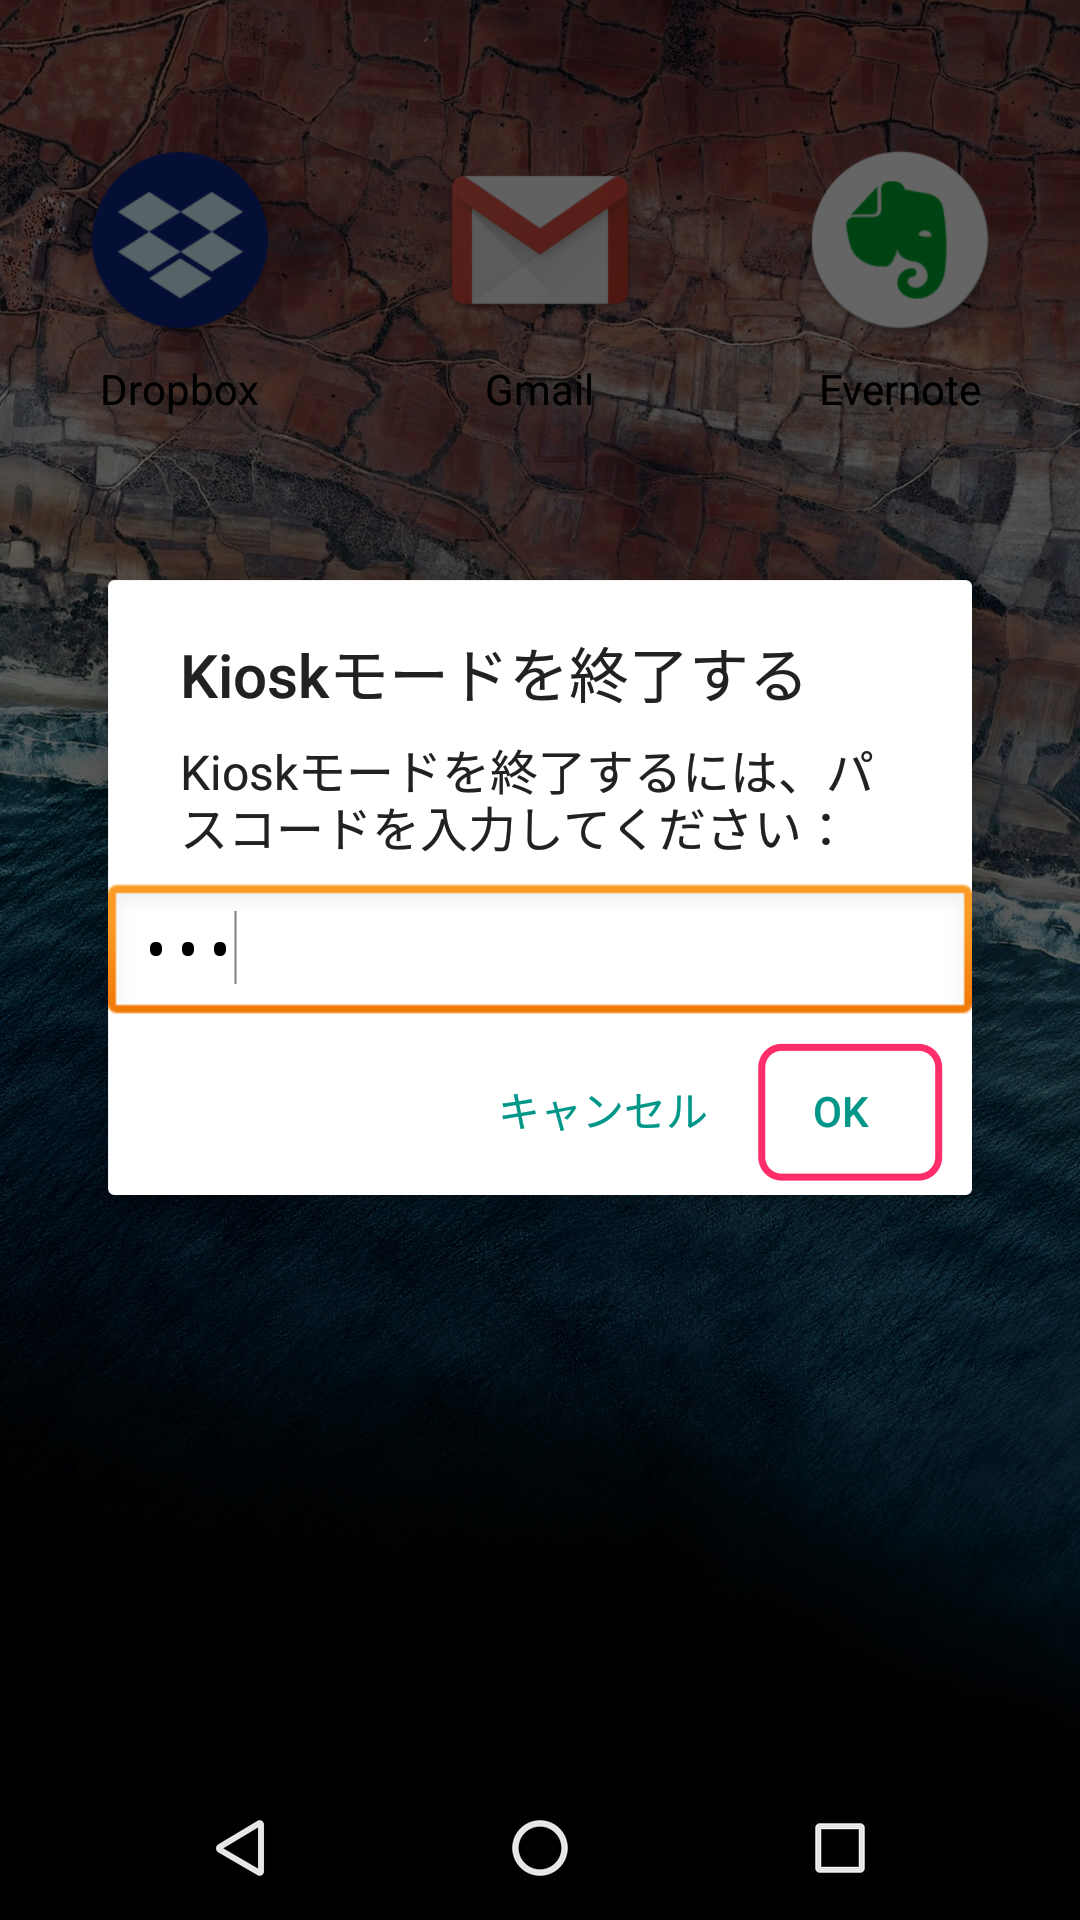Select the Gmail text label
The height and width of the screenshot is (1920, 1080).
(540, 391)
